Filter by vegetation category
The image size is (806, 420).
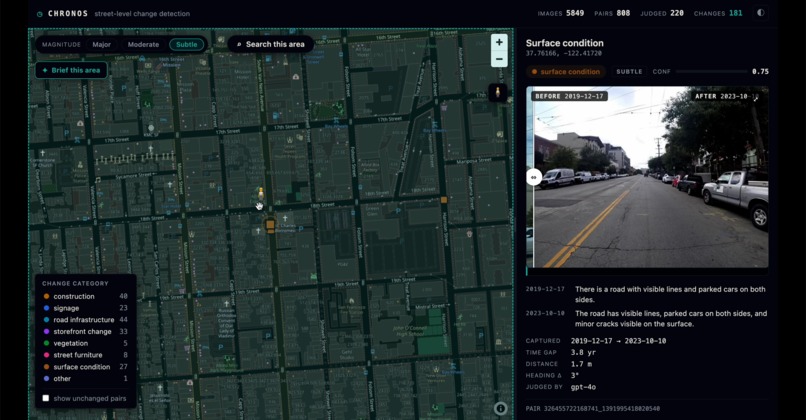point(85,343)
